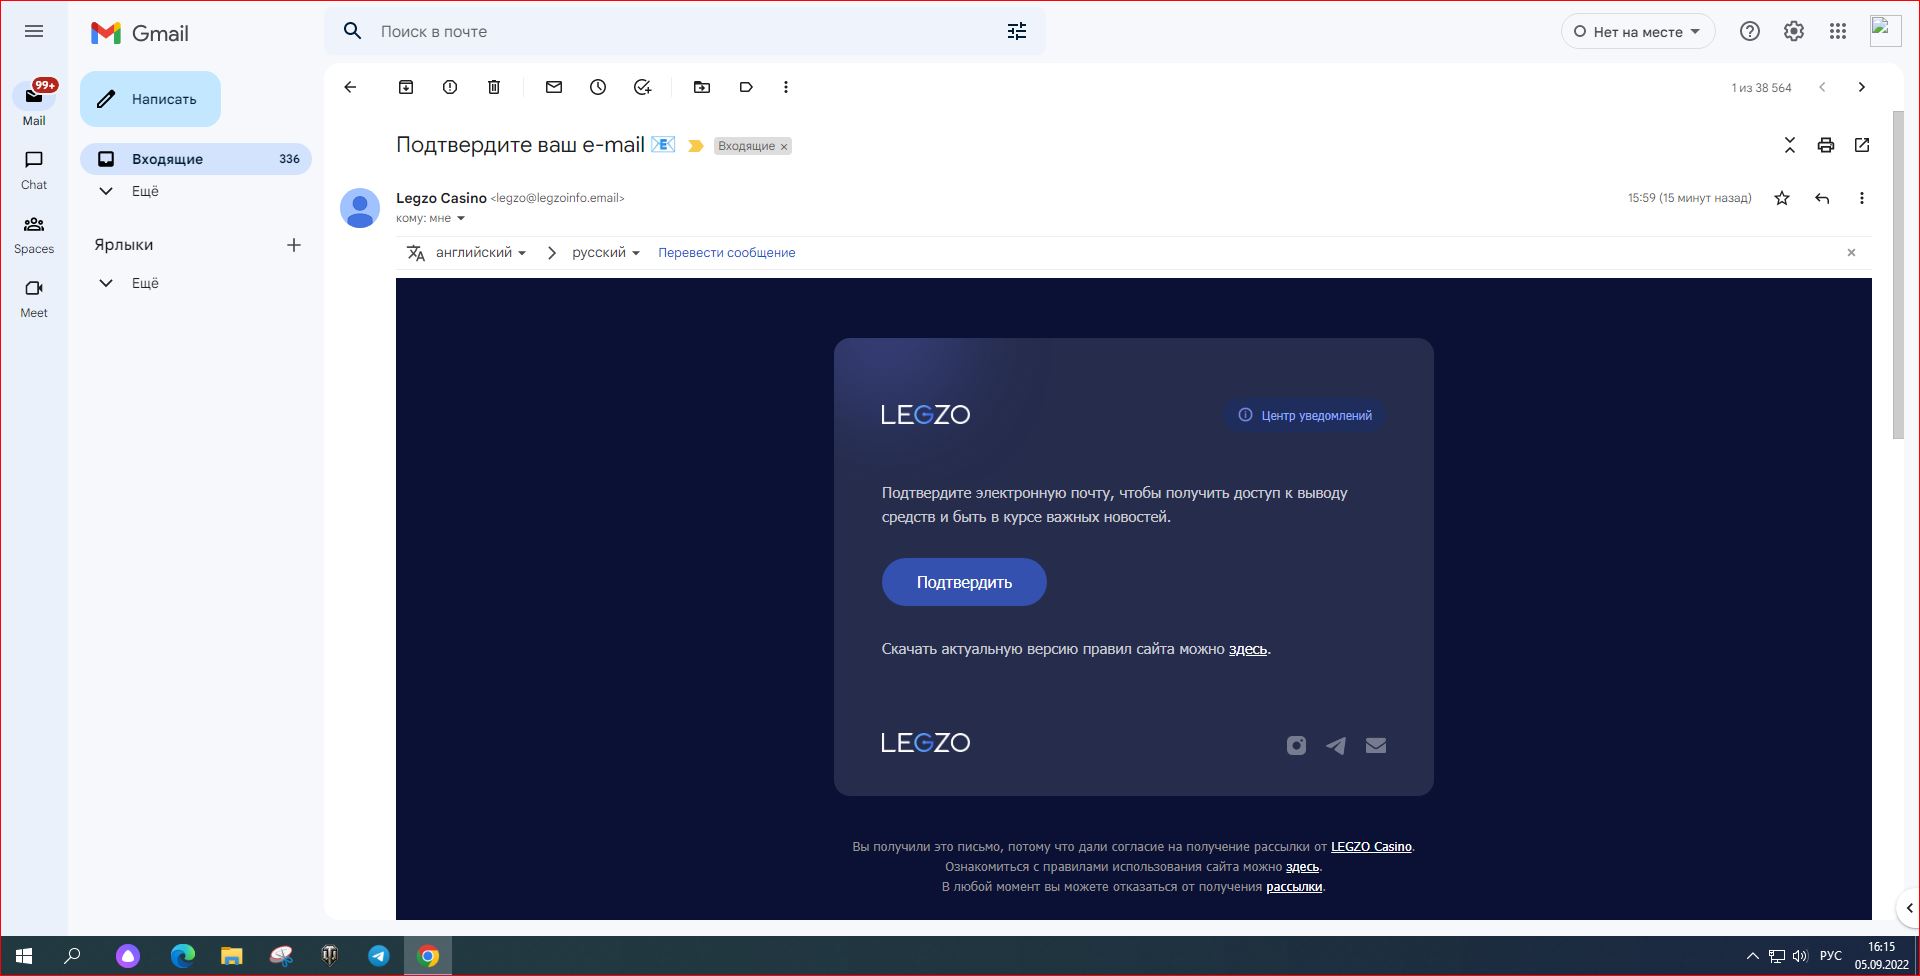
Task: Open File Explorer from taskbar
Action: click(232, 956)
